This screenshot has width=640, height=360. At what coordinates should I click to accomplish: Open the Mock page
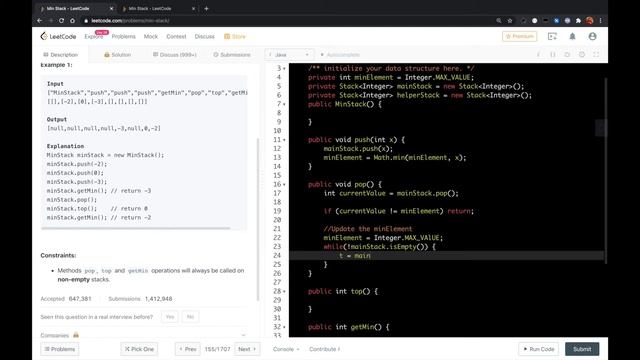pyautogui.click(x=151, y=36)
